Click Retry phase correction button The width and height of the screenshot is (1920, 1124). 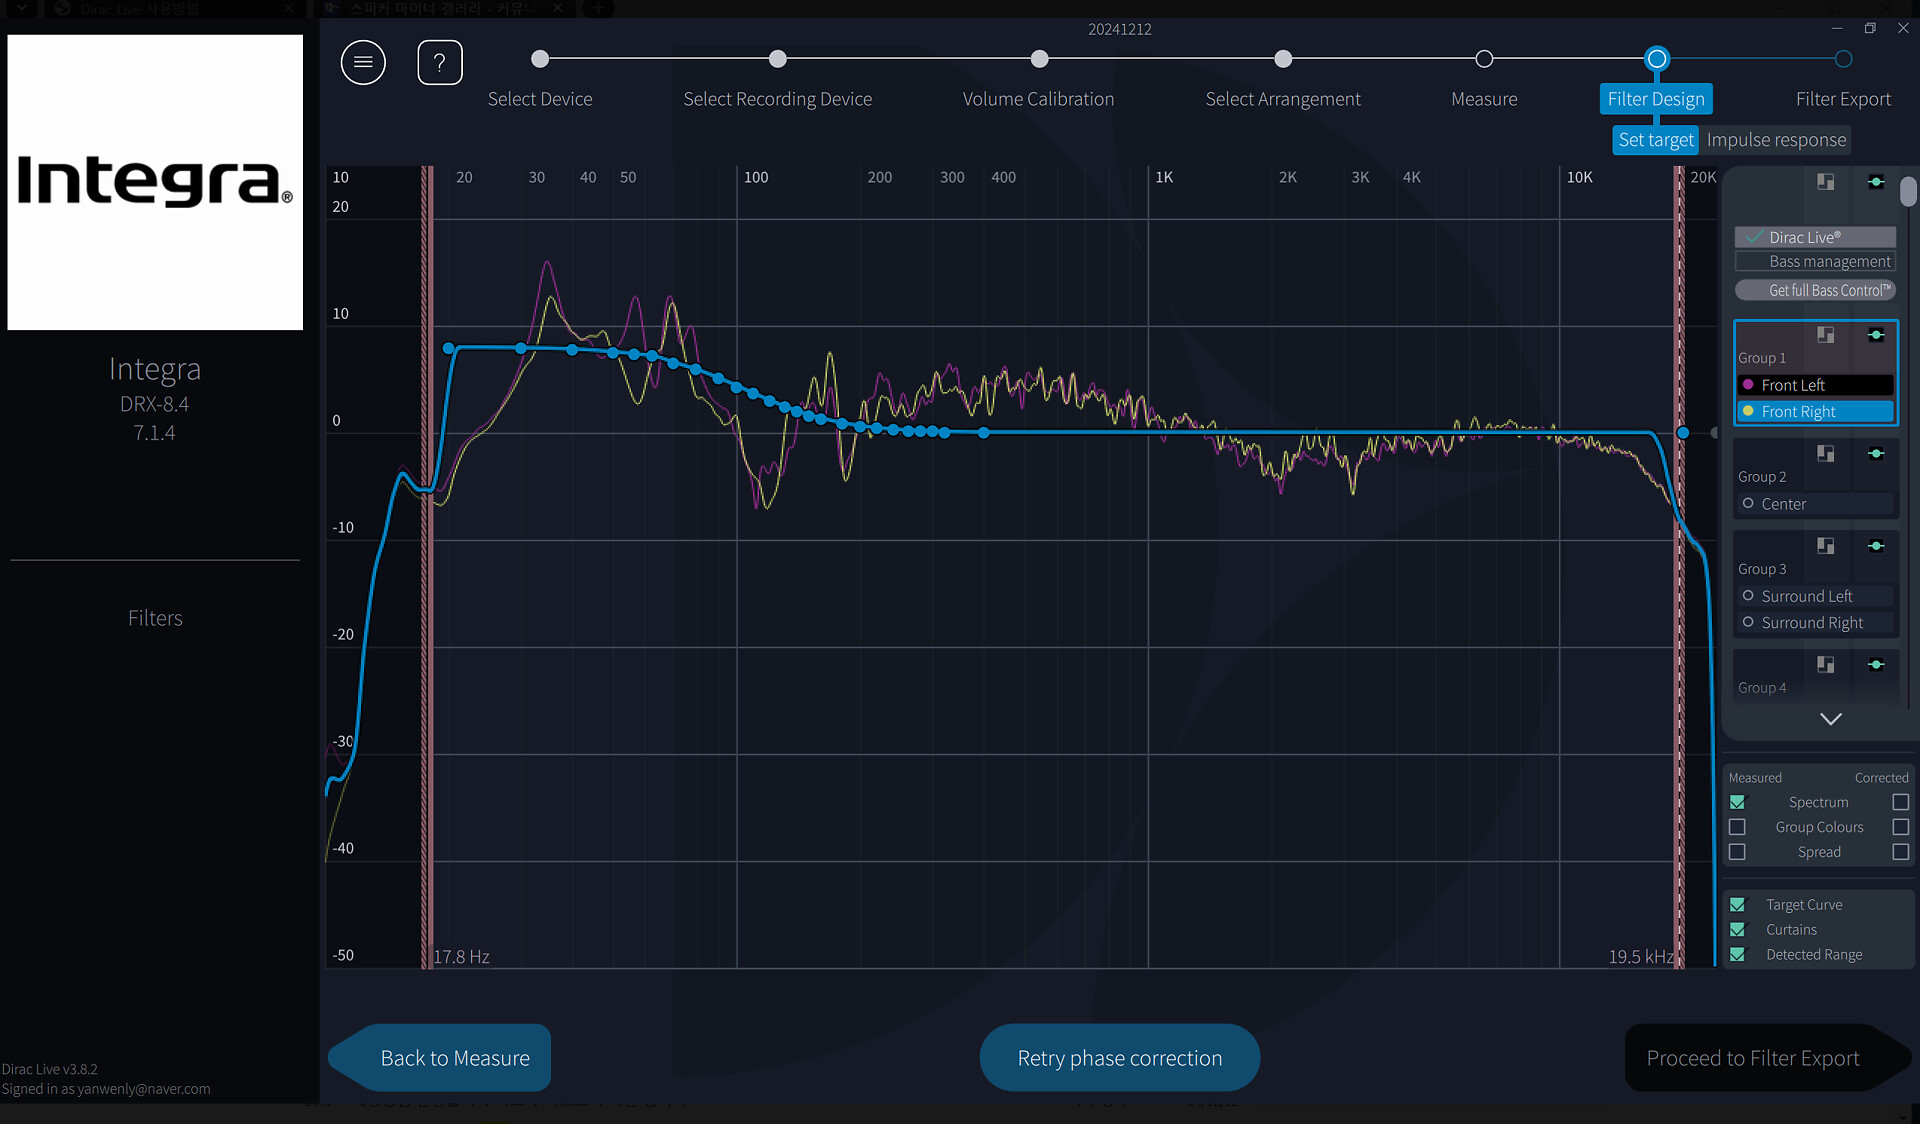pyautogui.click(x=1119, y=1058)
